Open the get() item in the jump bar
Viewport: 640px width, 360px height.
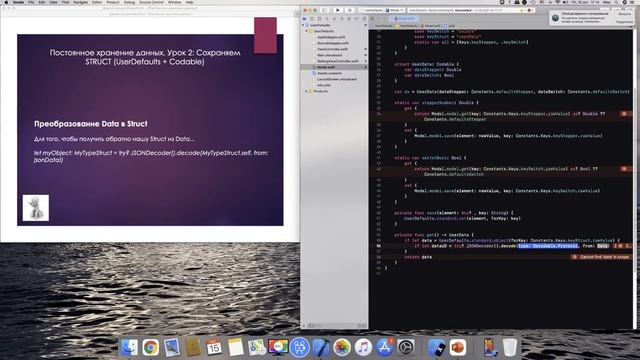449,26
